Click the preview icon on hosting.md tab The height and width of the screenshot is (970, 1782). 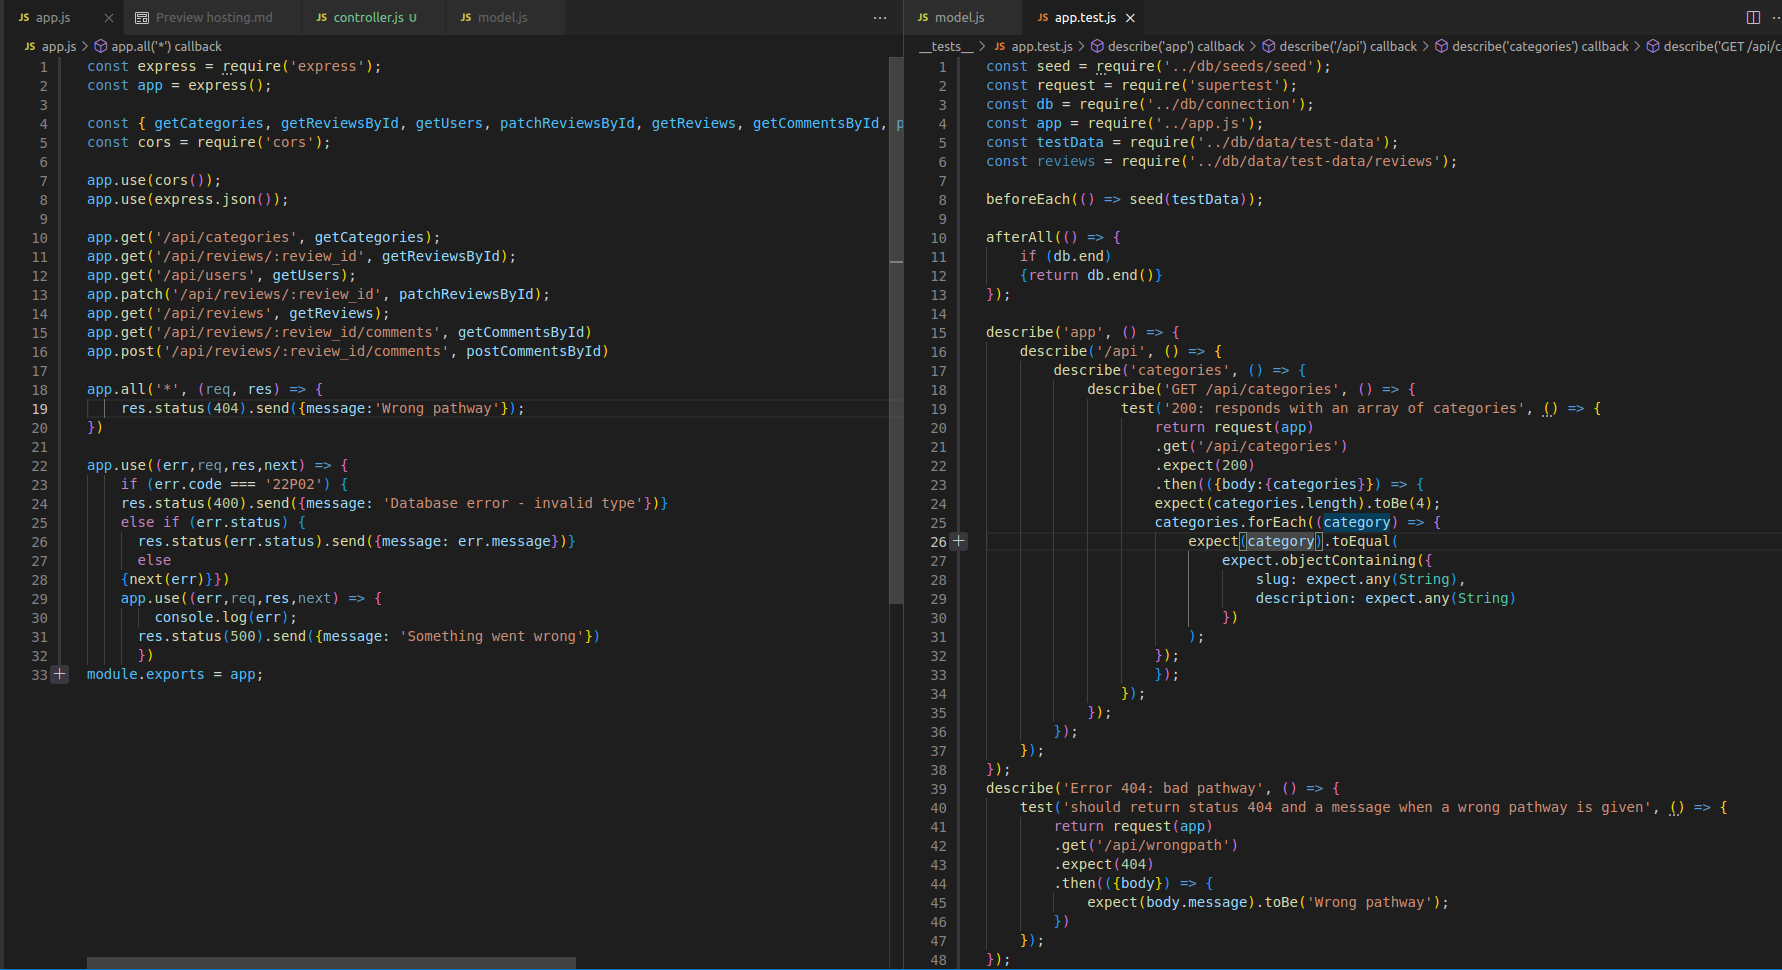click(x=142, y=18)
